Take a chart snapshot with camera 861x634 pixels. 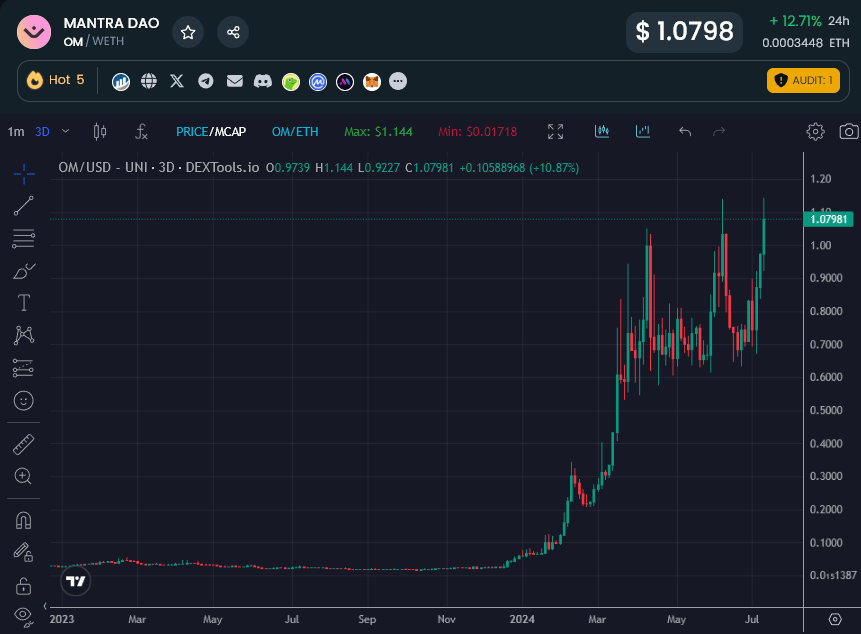pyautogui.click(x=849, y=132)
